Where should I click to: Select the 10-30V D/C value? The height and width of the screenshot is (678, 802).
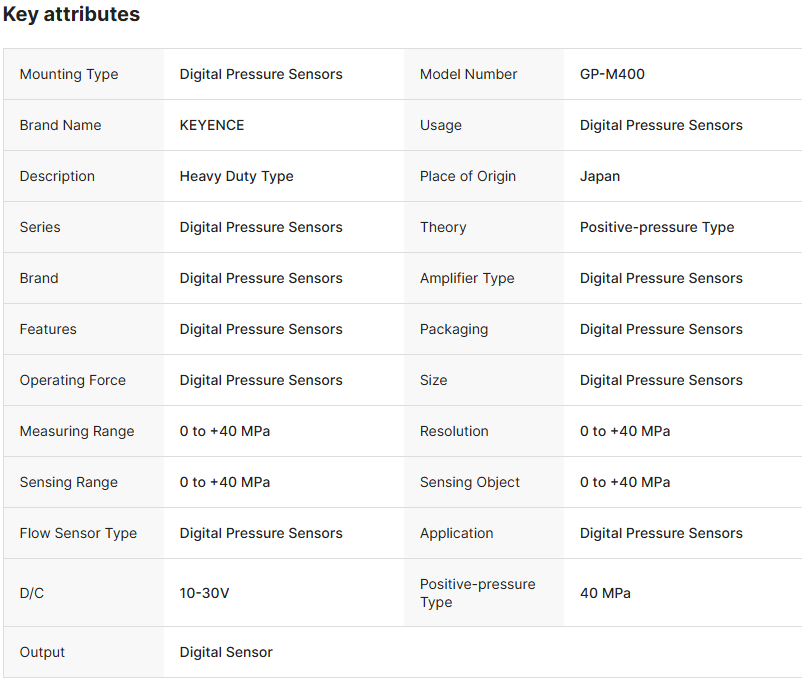click(205, 593)
